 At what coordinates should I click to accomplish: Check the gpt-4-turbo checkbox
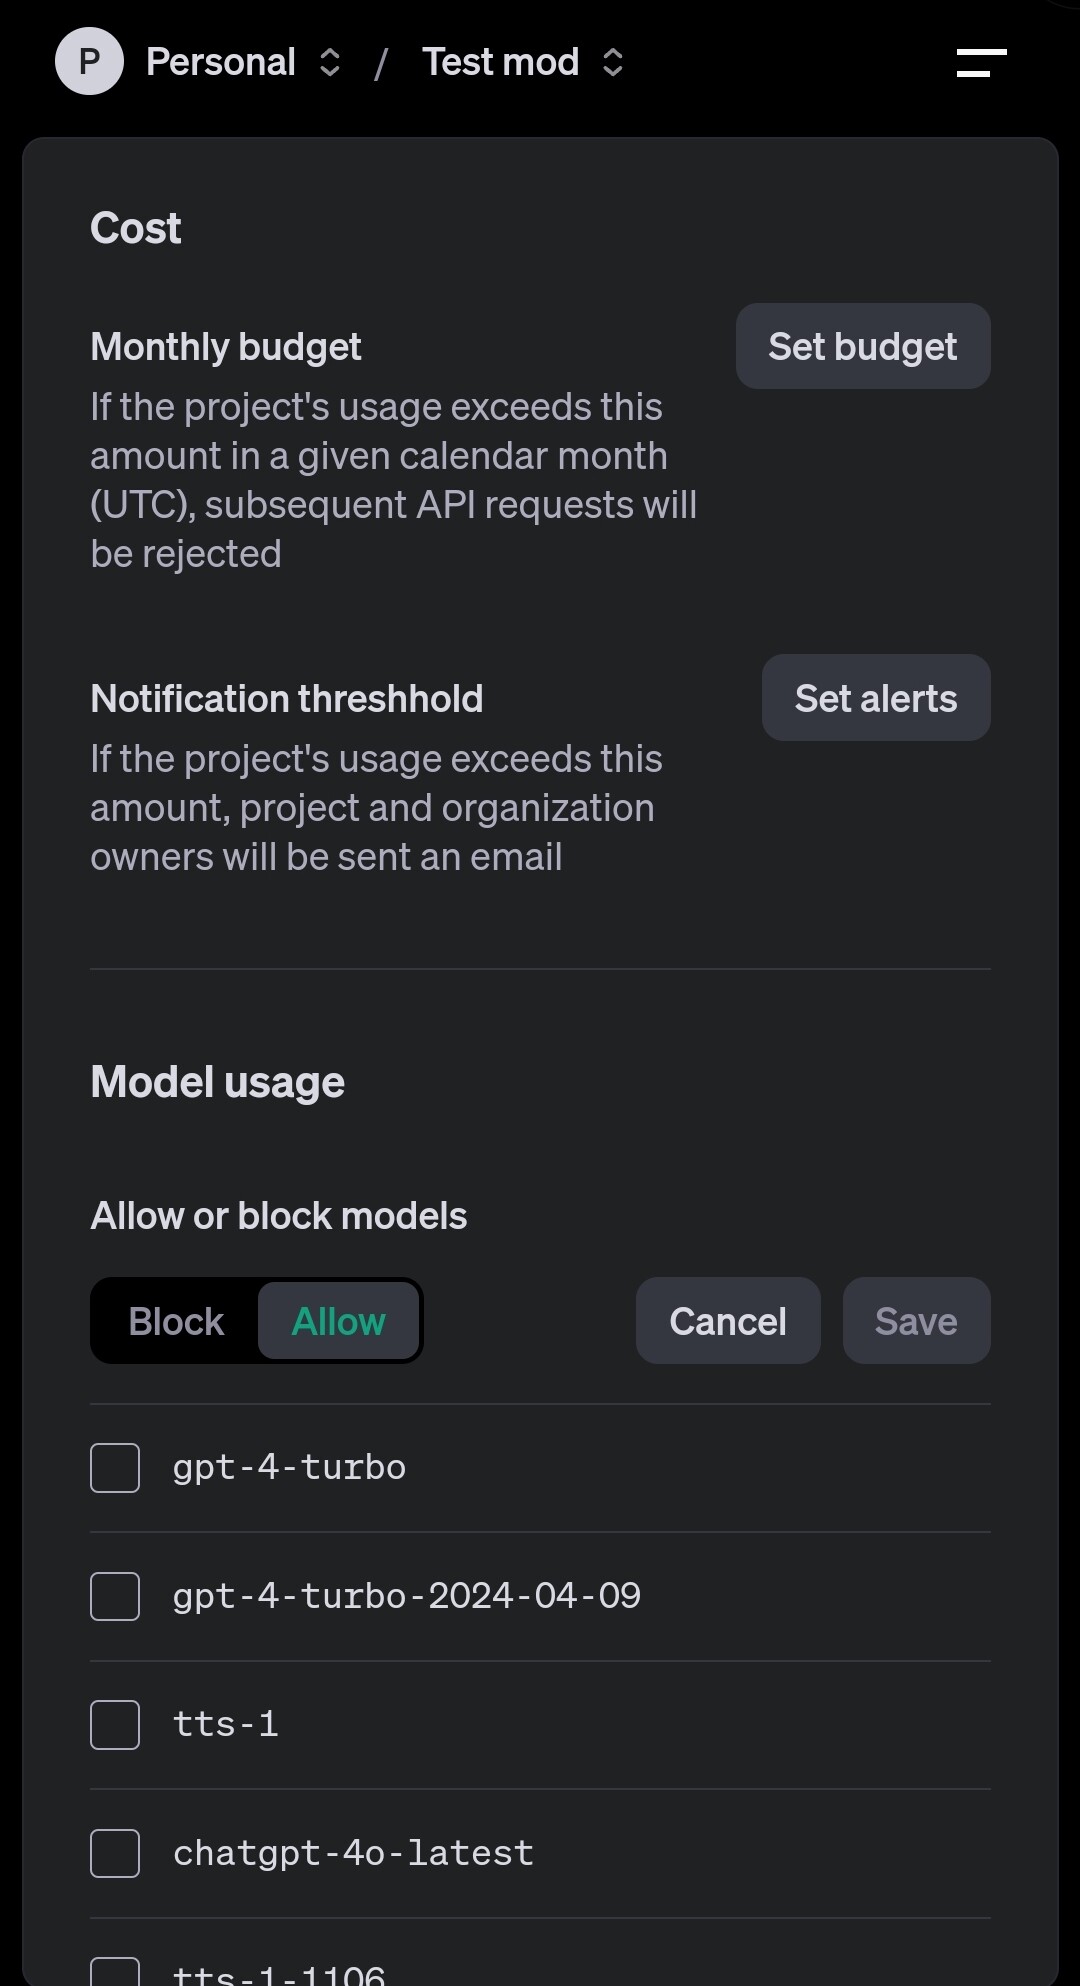click(115, 1468)
